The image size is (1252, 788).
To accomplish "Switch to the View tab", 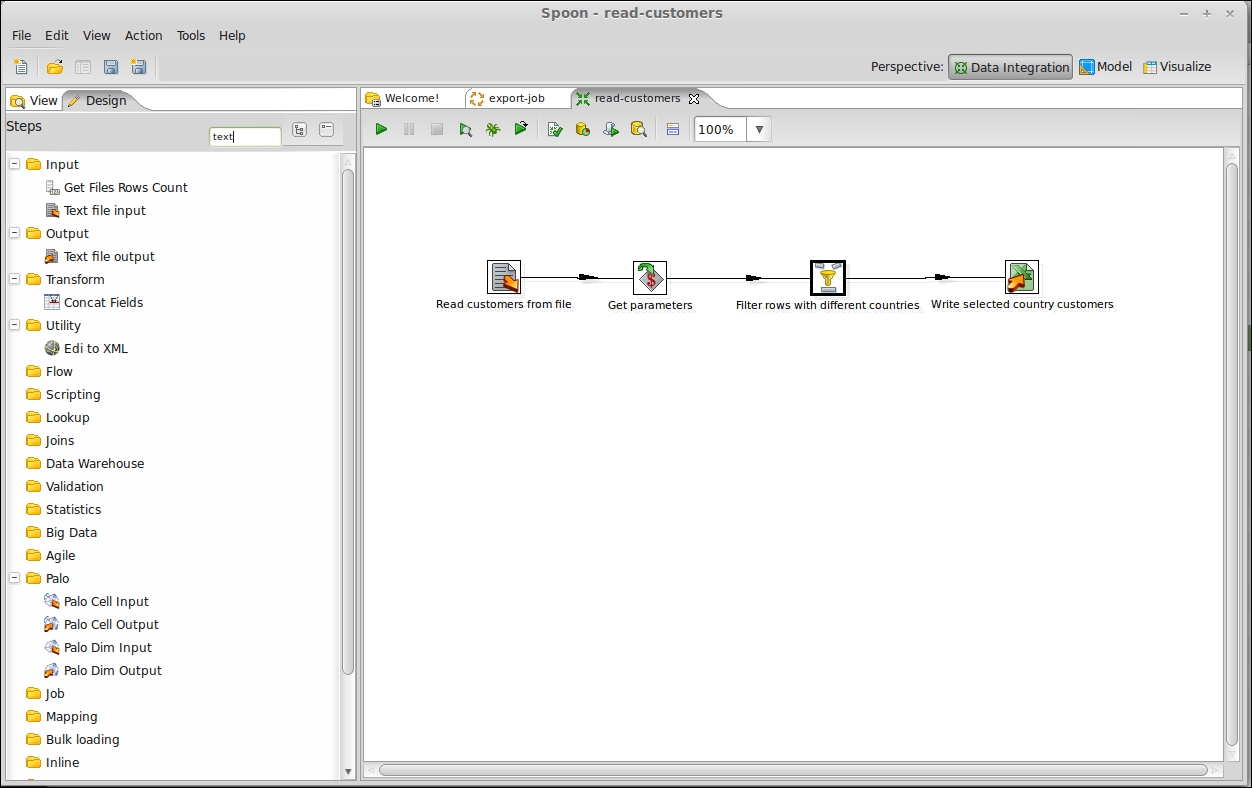I will coord(34,100).
